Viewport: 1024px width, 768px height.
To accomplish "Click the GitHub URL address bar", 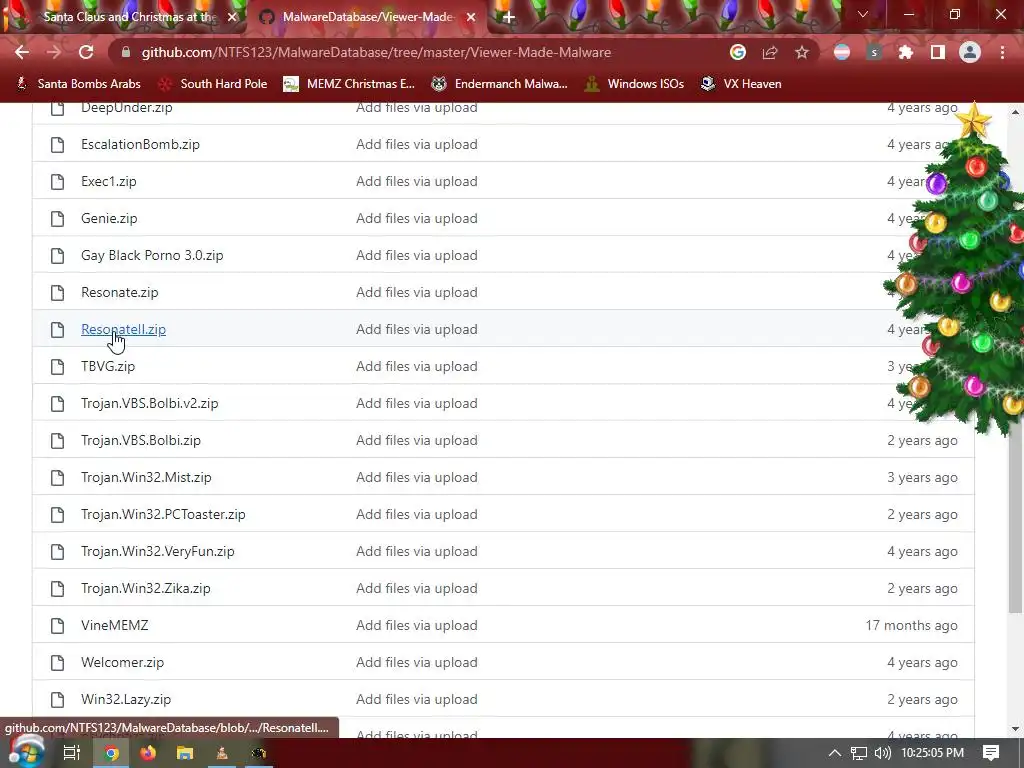I will coord(376,52).
